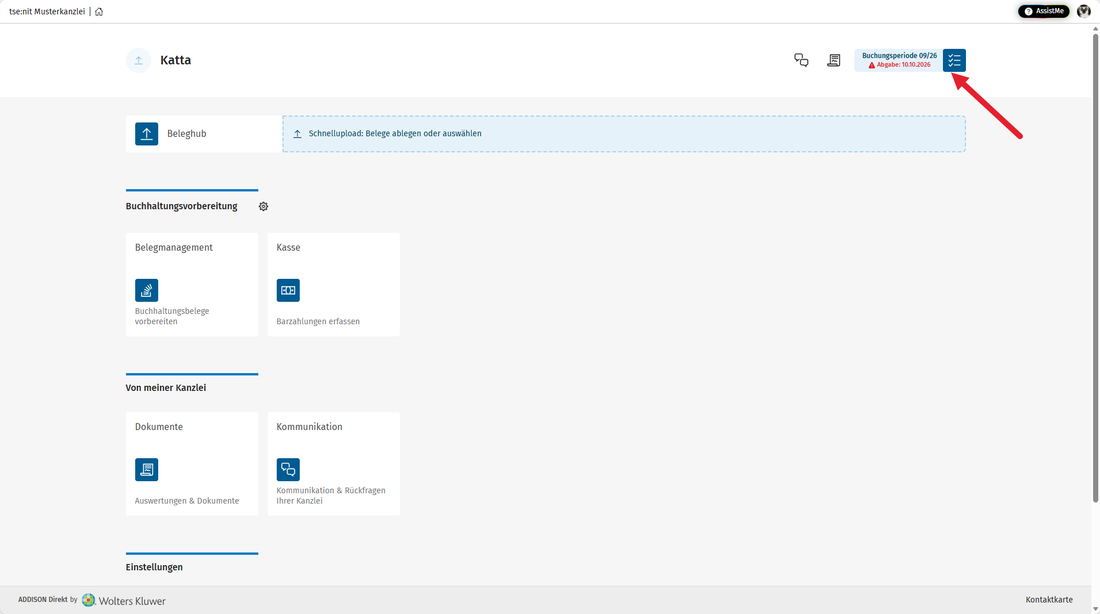This screenshot has width=1100, height=614.
Task: Click the Kommunikation card title
Action: coord(309,427)
